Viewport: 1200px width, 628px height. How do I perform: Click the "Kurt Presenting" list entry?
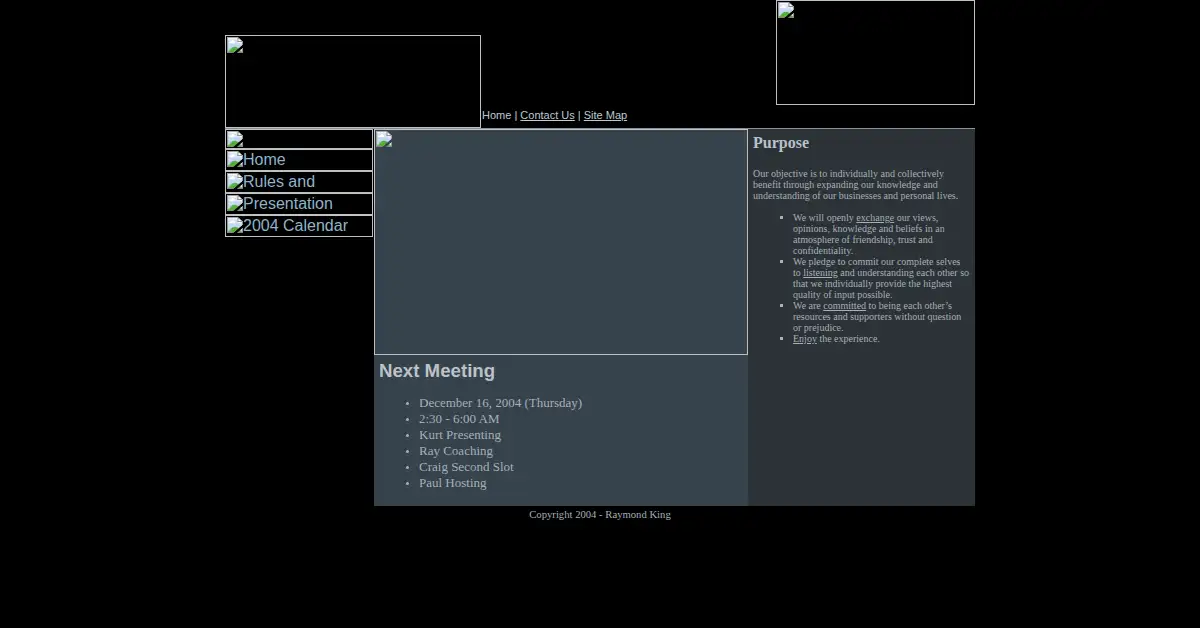coord(460,435)
